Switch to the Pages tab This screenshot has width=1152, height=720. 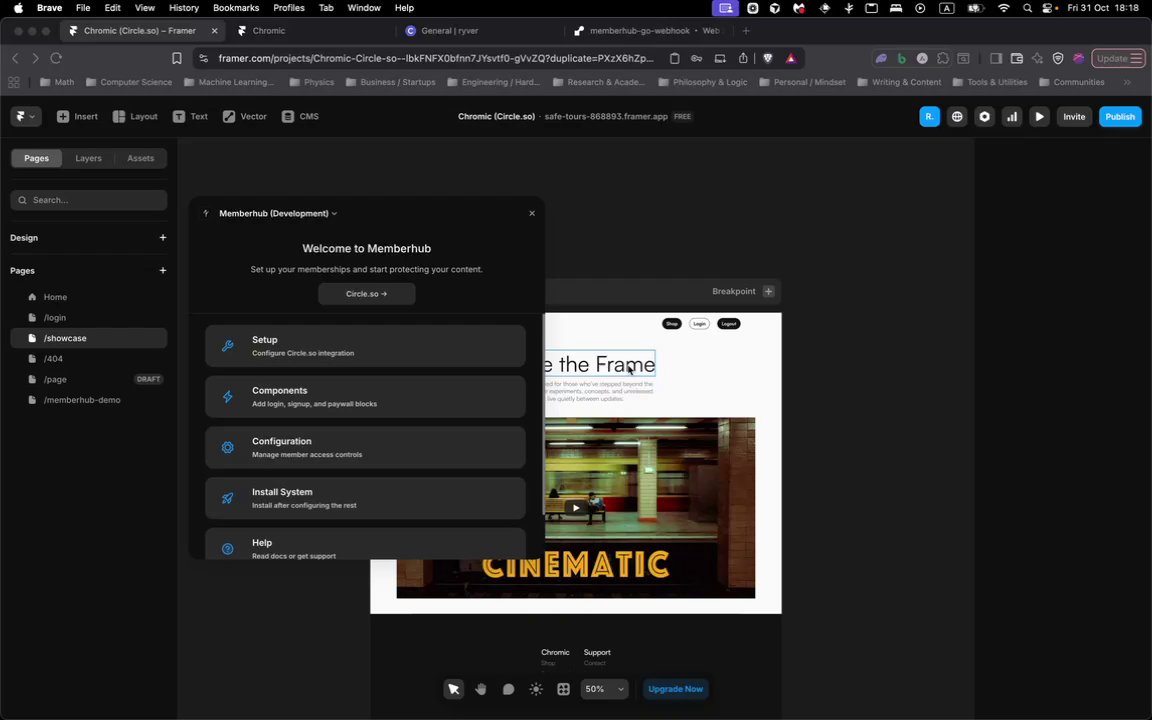[36, 158]
